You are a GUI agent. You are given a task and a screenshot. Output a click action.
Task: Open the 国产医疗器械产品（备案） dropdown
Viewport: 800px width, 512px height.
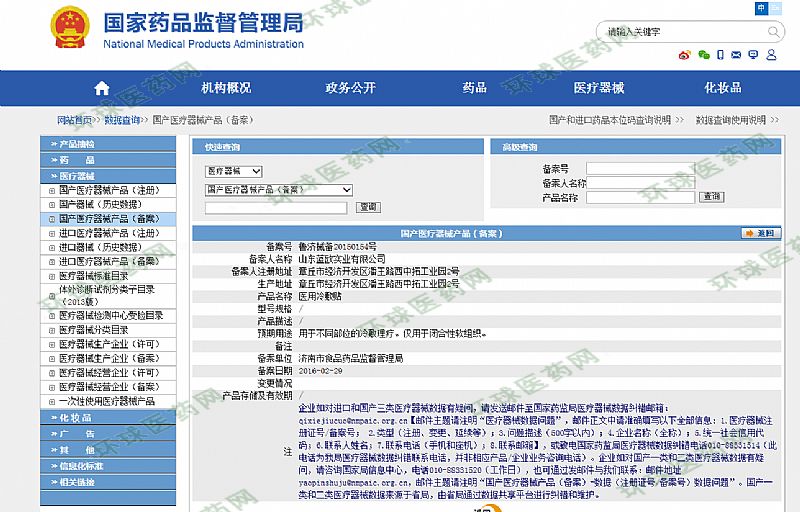point(279,189)
